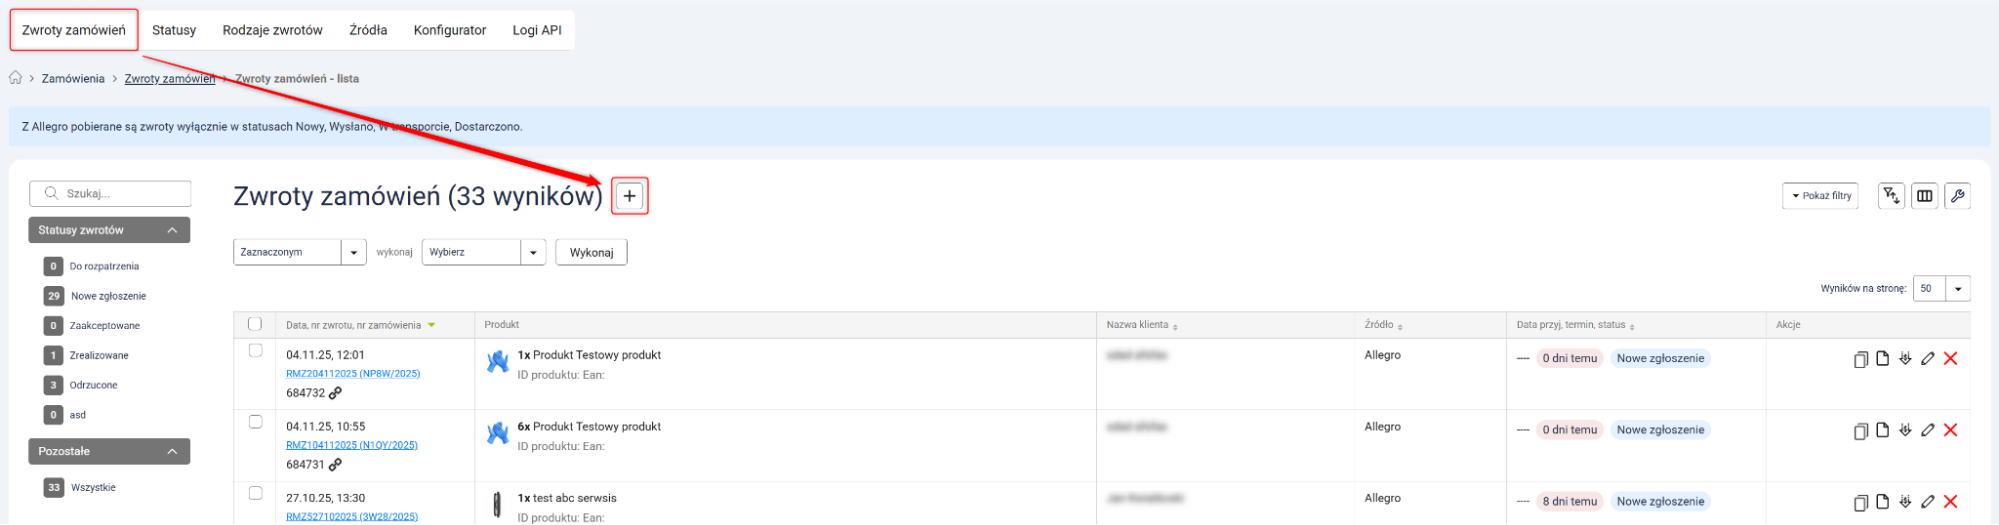Delete the first return with red X
Image resolution: width=1999 pixels, height=525 pixels.
pyautogui.click(x=1950, y=359)
